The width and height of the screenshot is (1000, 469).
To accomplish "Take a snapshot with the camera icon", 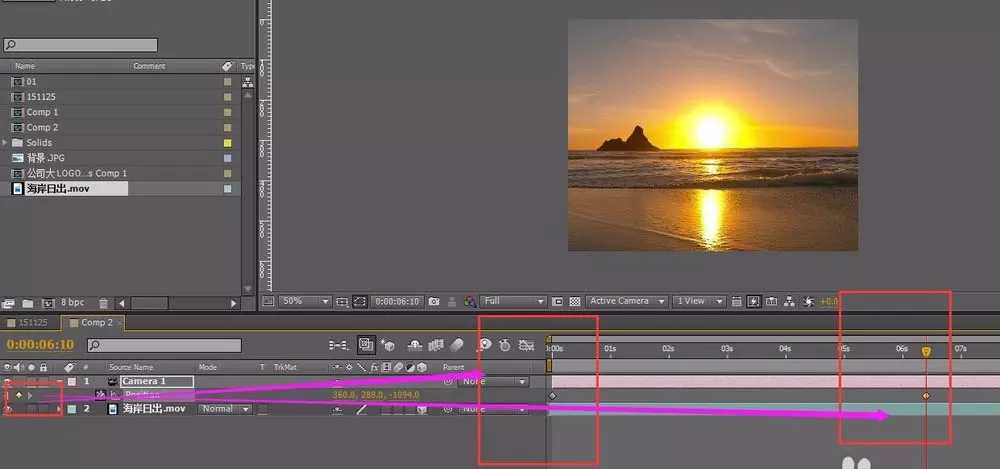I will point(434,301).
